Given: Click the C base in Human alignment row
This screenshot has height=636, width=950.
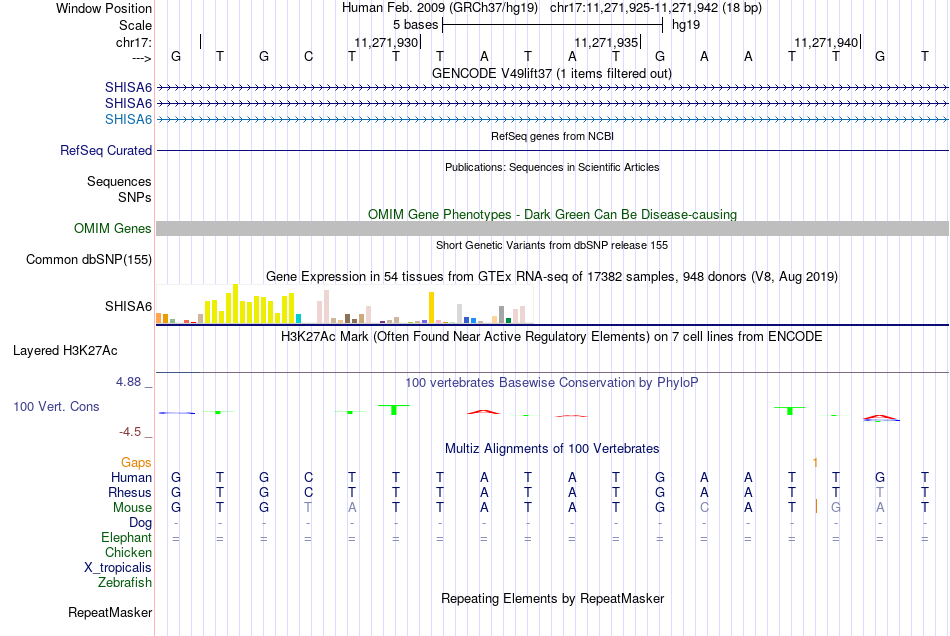Looking at the screenshot, I should coord(308,477).
